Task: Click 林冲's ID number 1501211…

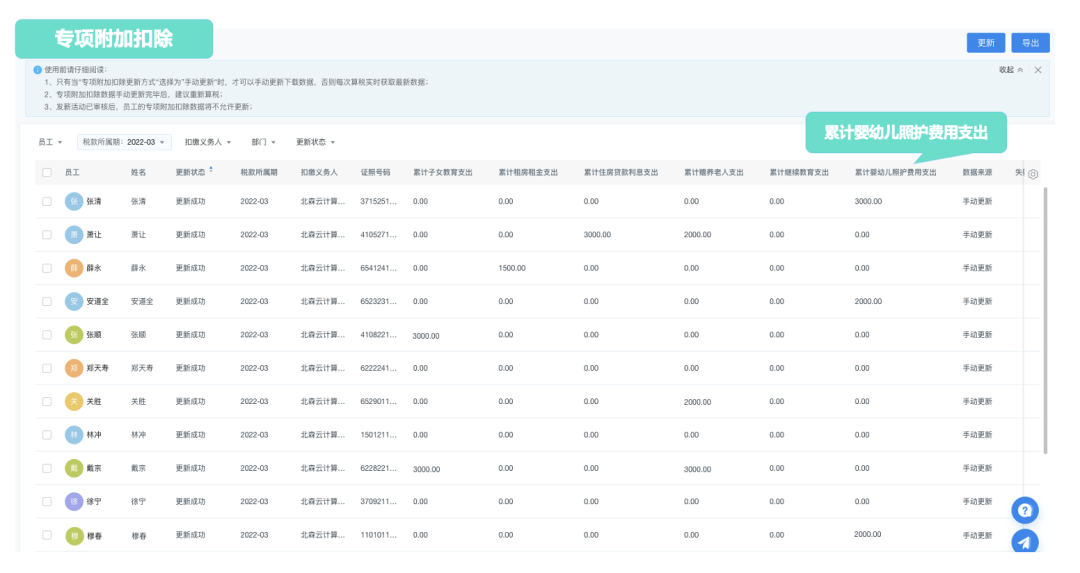Action: [x=378, y=435]
